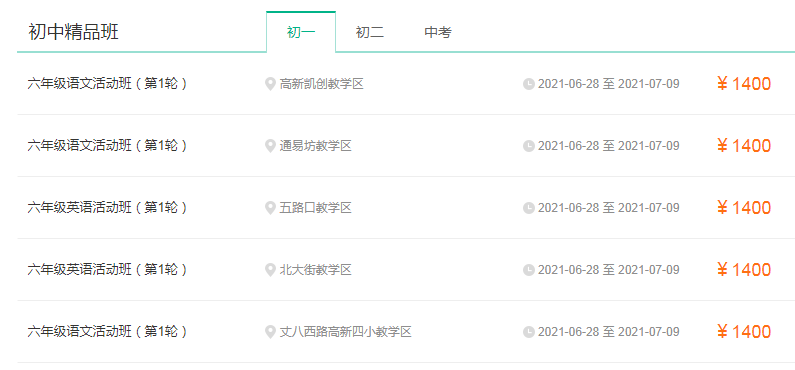
Task: Click location pin icon beside 高新凯创教学区
Action: (x=270, y=84)
